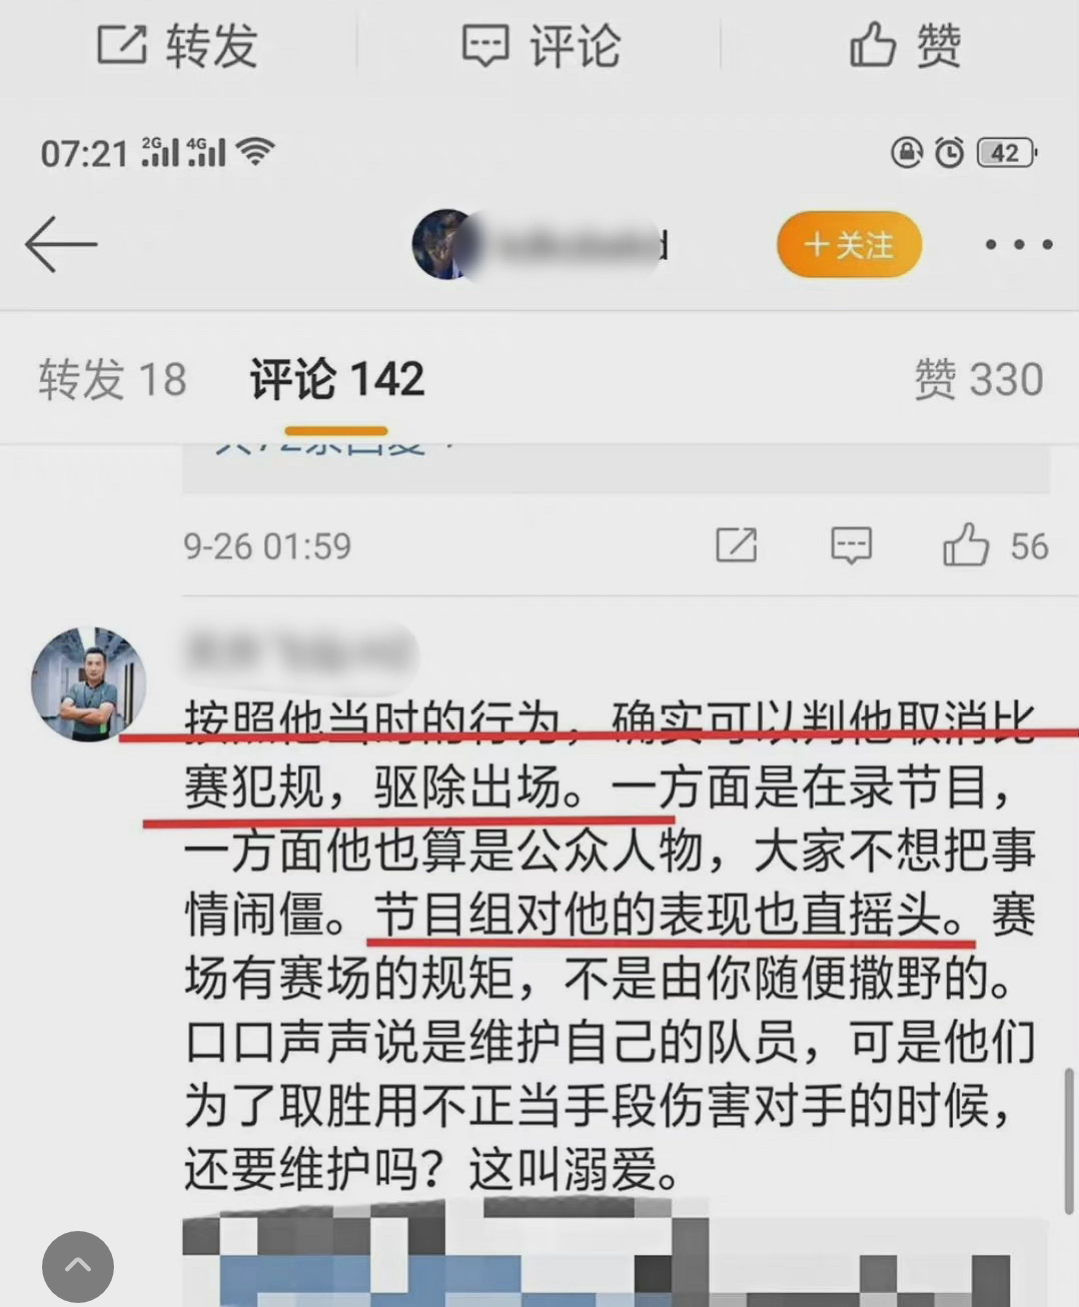Open the commenter's profile picture
Screen dimensions: 1079x1307
tap(89, 684)
